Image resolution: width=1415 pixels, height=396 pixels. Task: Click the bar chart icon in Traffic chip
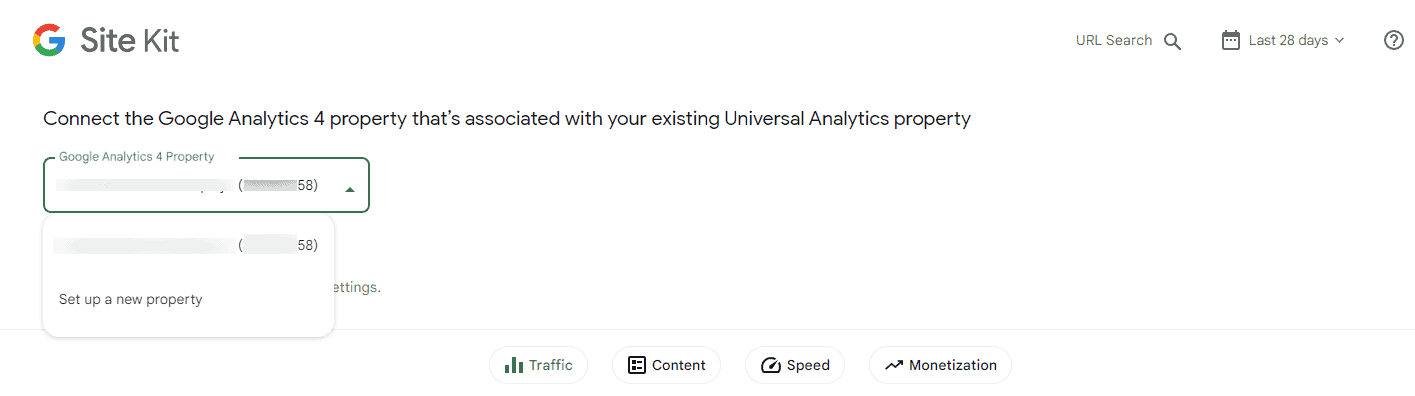click(x=514, y=365)
